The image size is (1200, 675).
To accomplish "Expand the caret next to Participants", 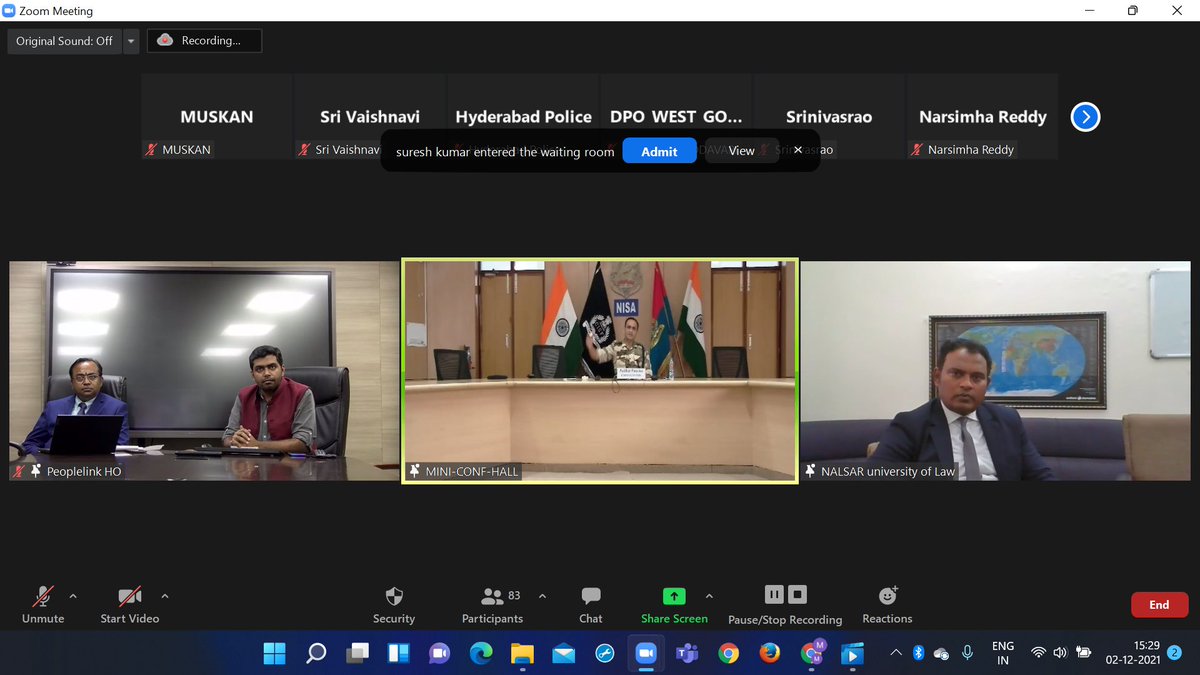I will pyautogui.click(x=542, y=596).
